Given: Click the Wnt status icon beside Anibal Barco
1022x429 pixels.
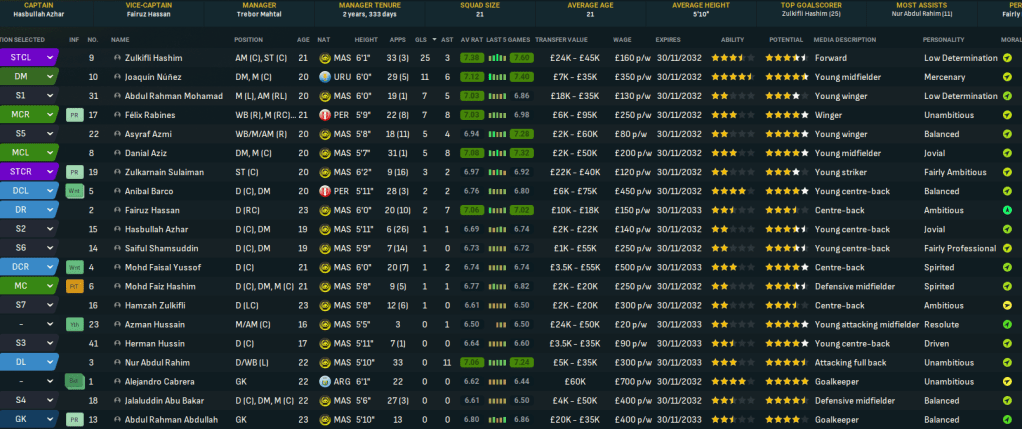Looking at the screenshot, I should (x=73, y=191).
